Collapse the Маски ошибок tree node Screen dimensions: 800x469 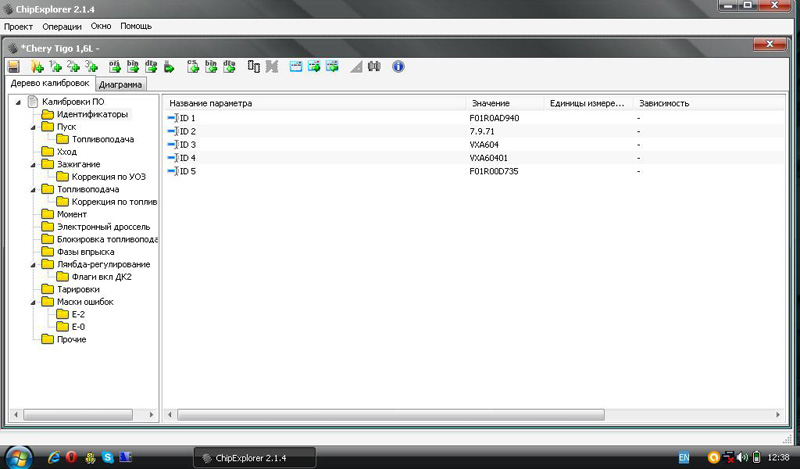33,302
